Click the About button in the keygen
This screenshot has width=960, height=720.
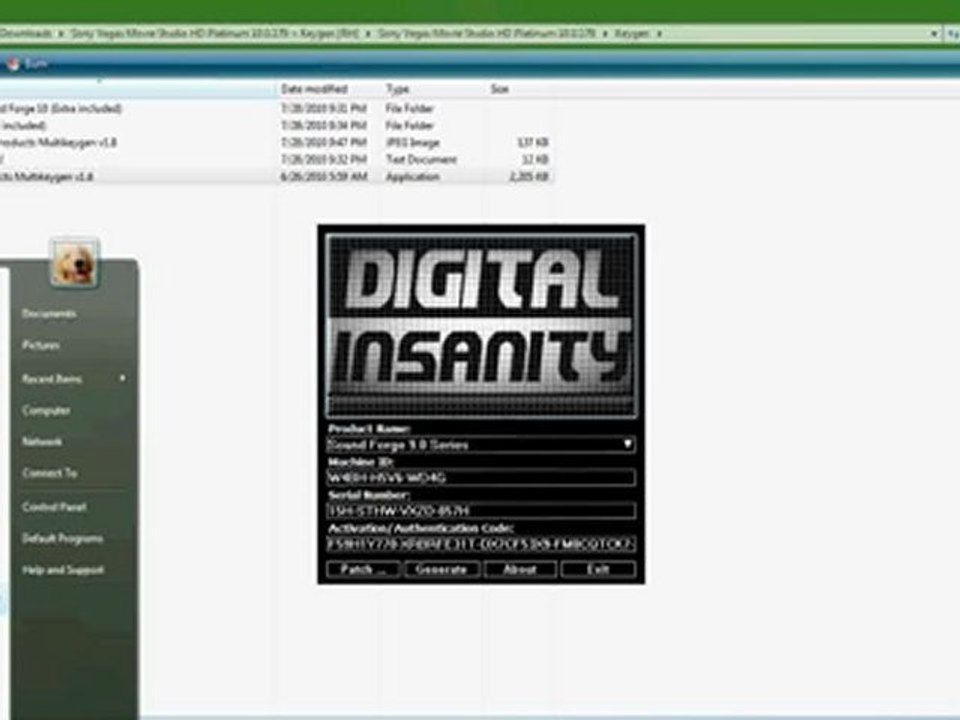click(x=520, y=569)
